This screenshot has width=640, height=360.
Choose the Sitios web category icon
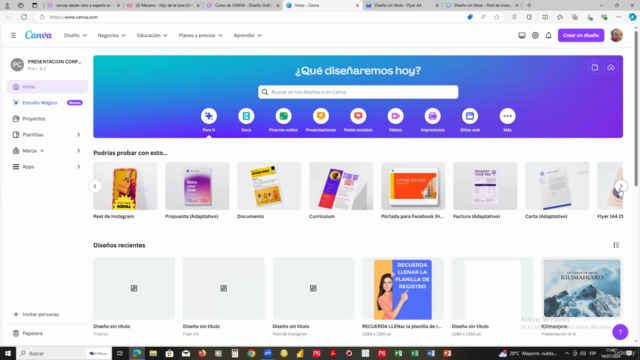(x=470, y=116)
